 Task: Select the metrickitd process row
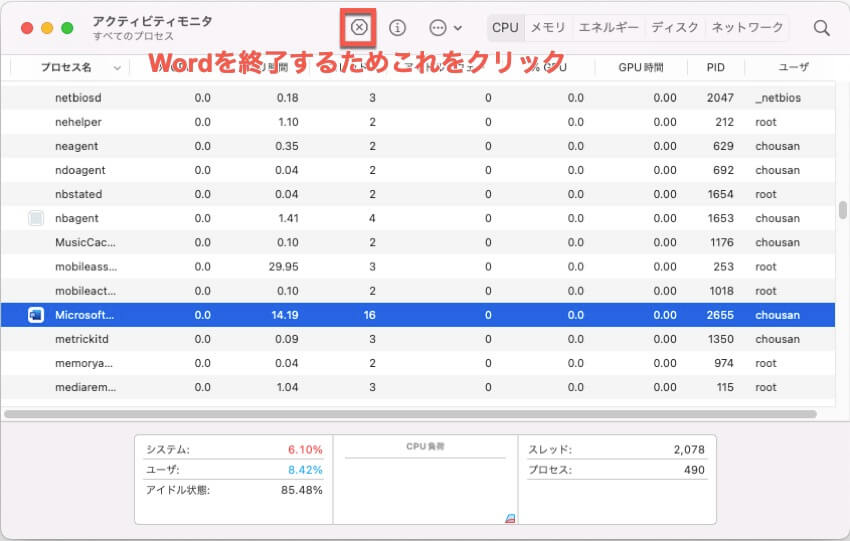tap(417, 339)
